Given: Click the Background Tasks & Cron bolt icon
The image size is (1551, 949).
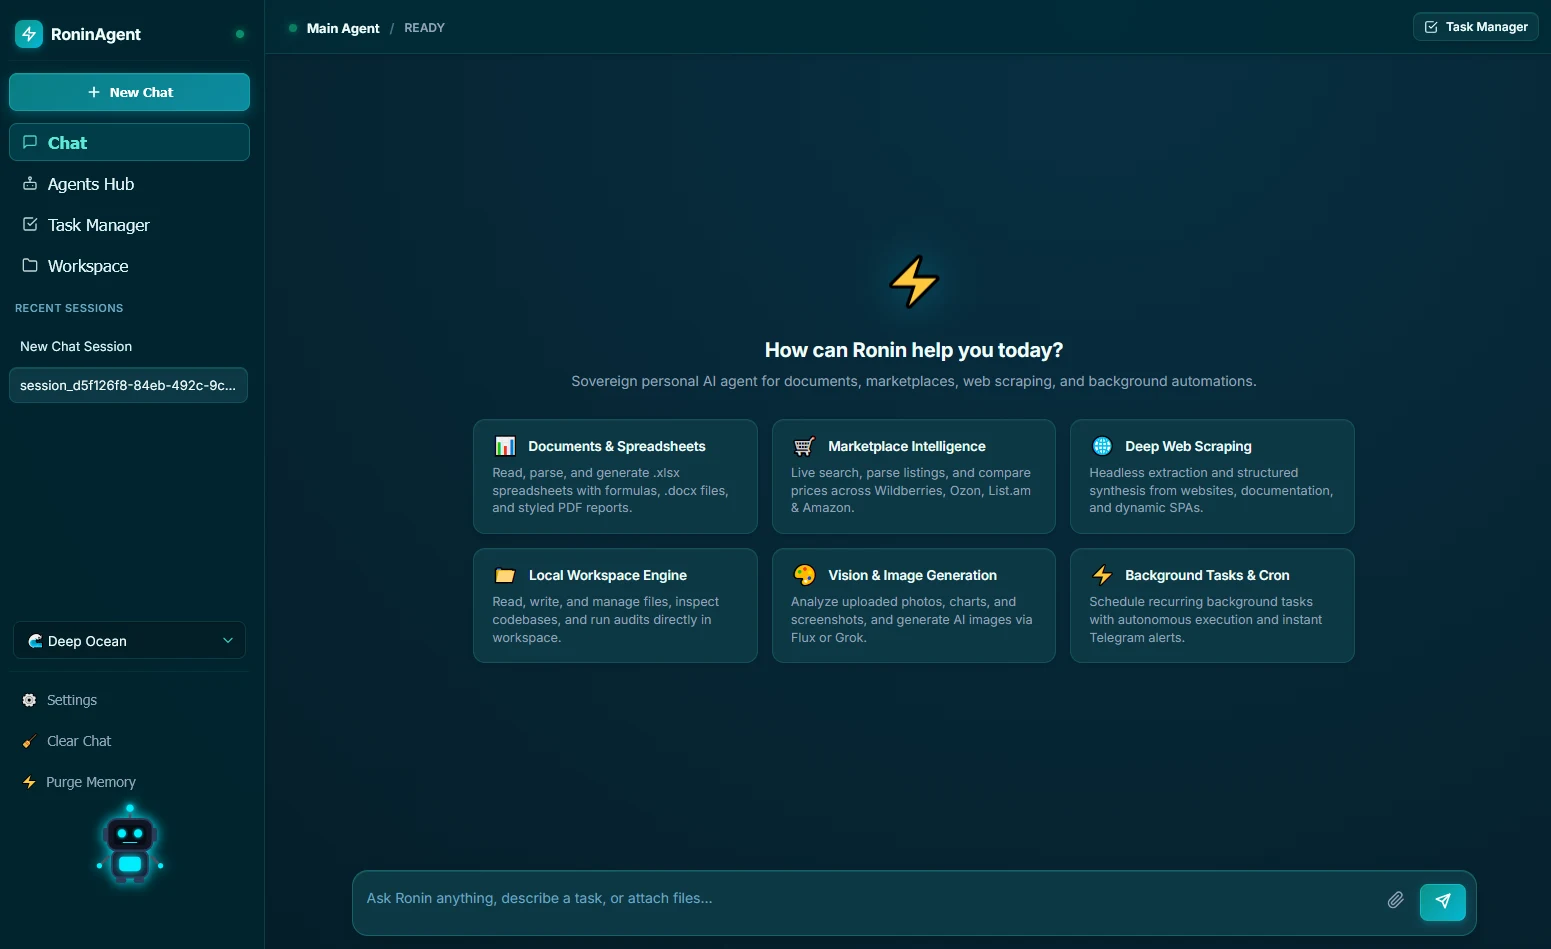Looking at the screenshot, I should click(x=1102, y=575).
